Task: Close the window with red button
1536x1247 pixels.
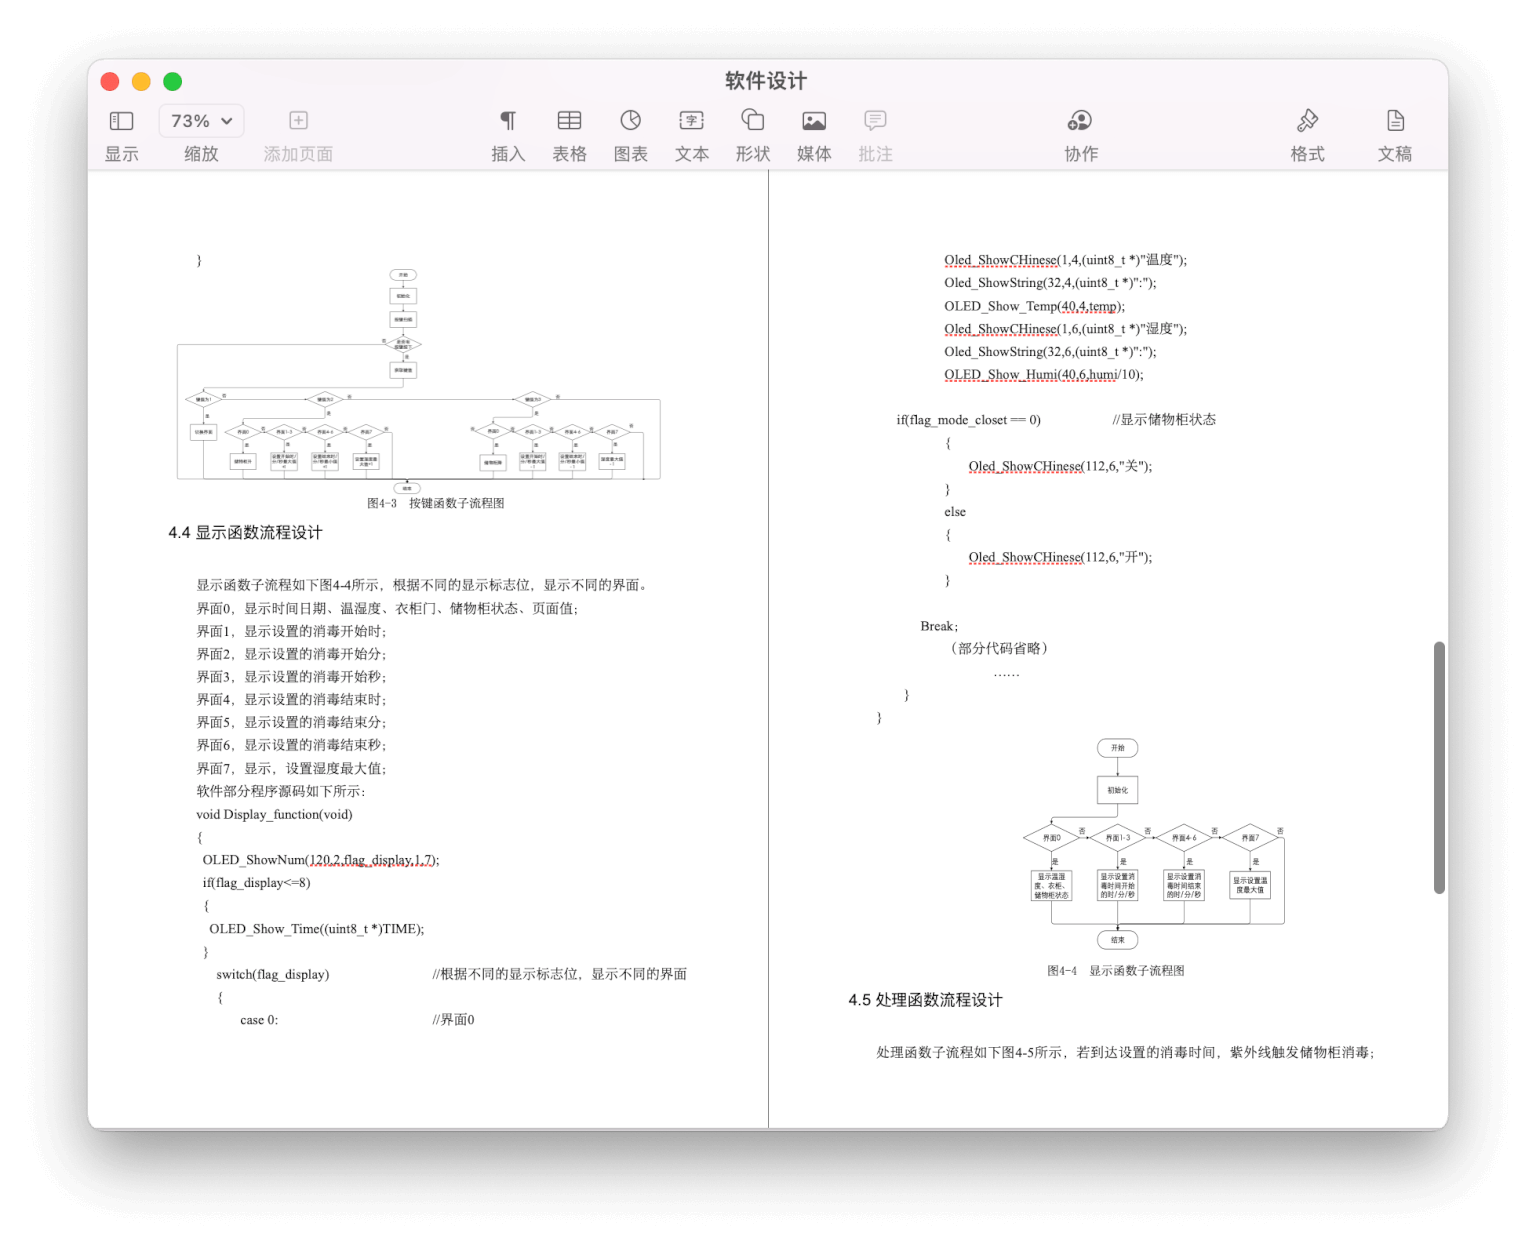Action: click(110, 82)
